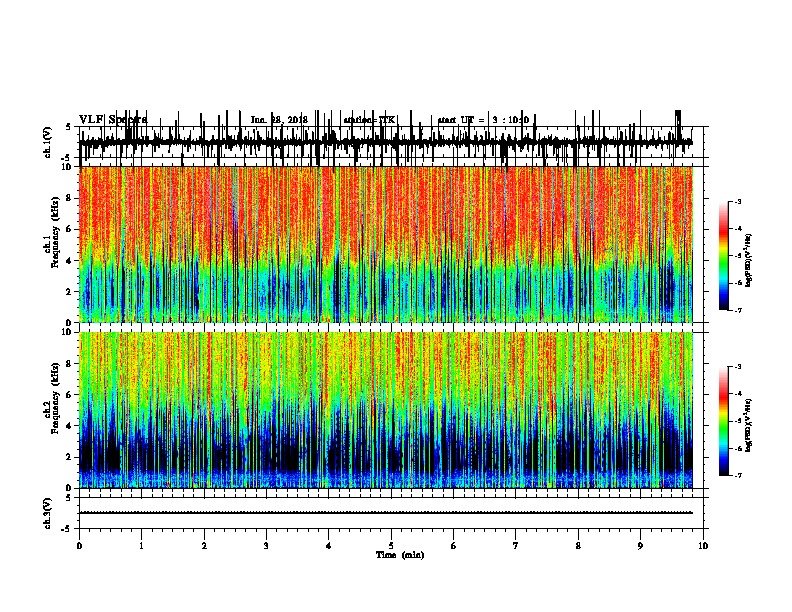Click the ch.2 "Frequency (kHz)" axis label
Screen dimensions: 792x612
coord(56,398)
